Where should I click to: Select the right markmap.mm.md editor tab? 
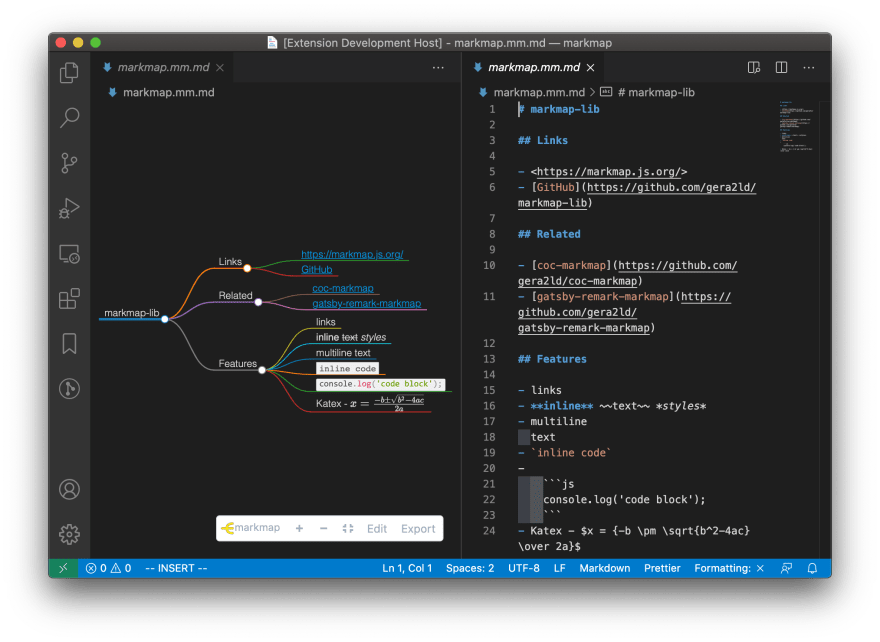(x=533, y=67)
